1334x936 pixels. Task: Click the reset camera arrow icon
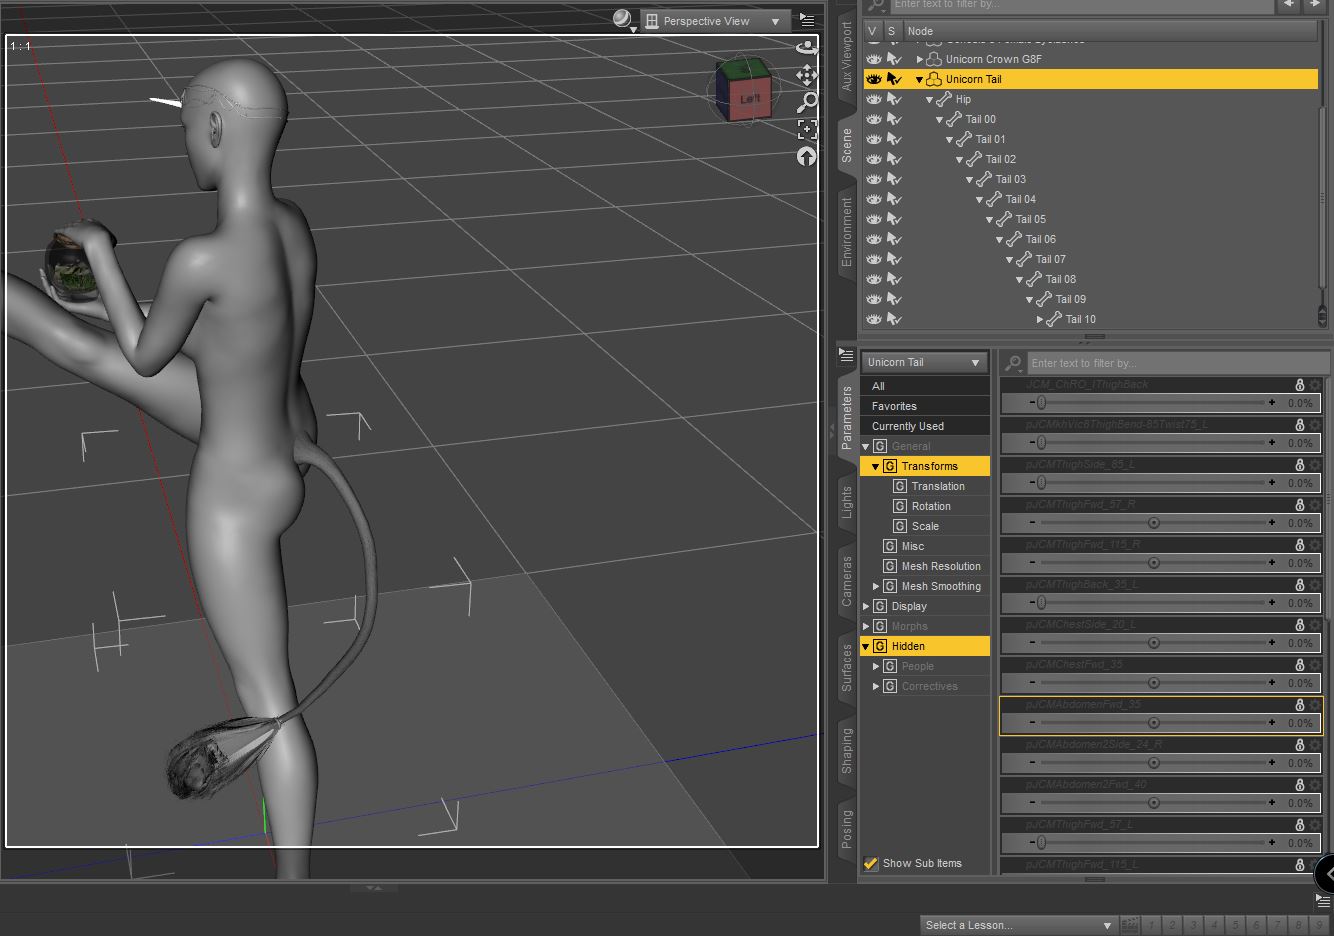(x=806, y=156)
